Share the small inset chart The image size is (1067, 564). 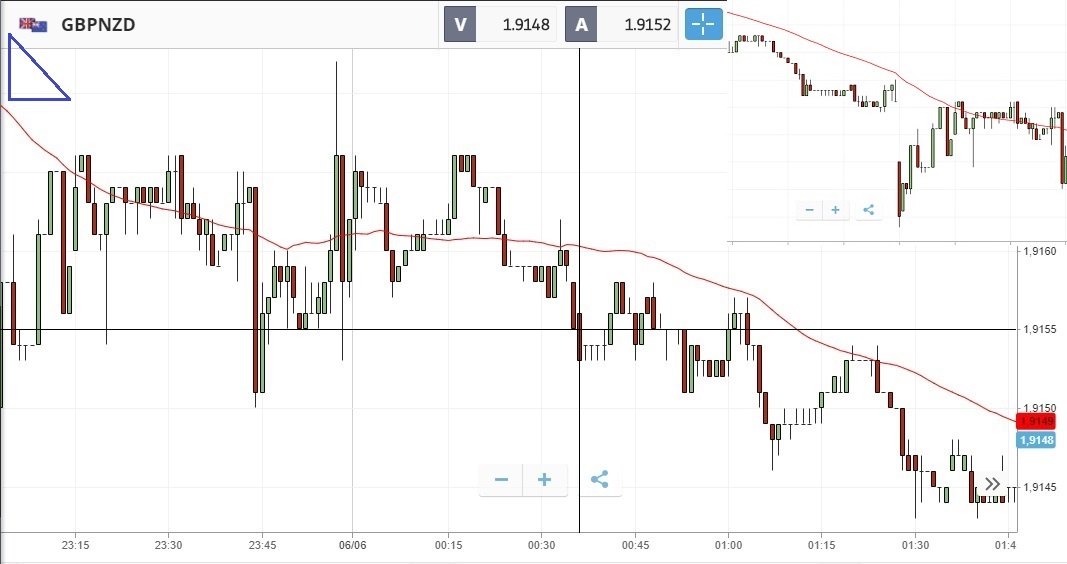click(868, 210)
